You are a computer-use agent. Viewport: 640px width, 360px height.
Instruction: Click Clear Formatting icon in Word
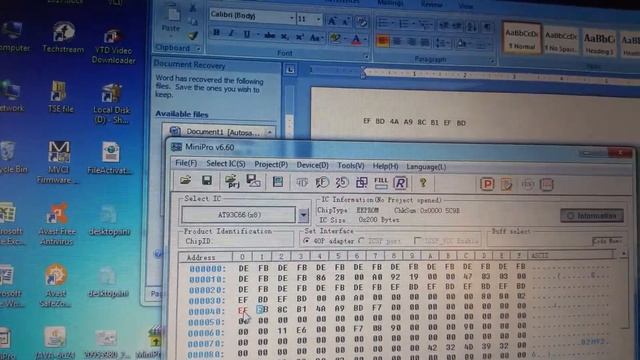point(361,21)
